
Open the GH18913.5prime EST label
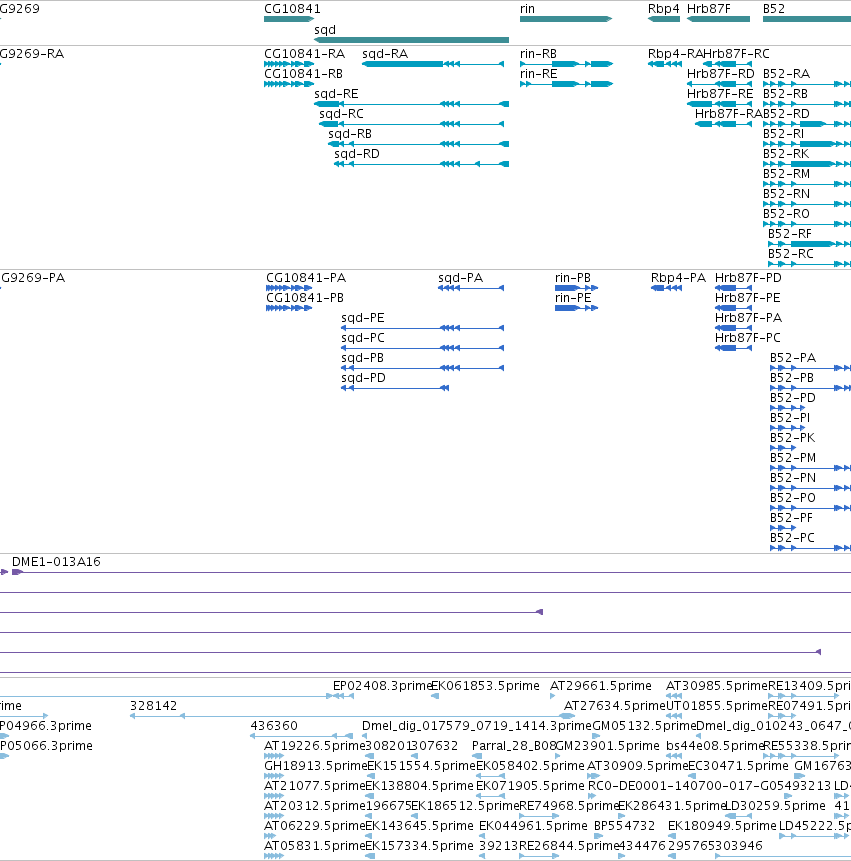coord(315,766)
